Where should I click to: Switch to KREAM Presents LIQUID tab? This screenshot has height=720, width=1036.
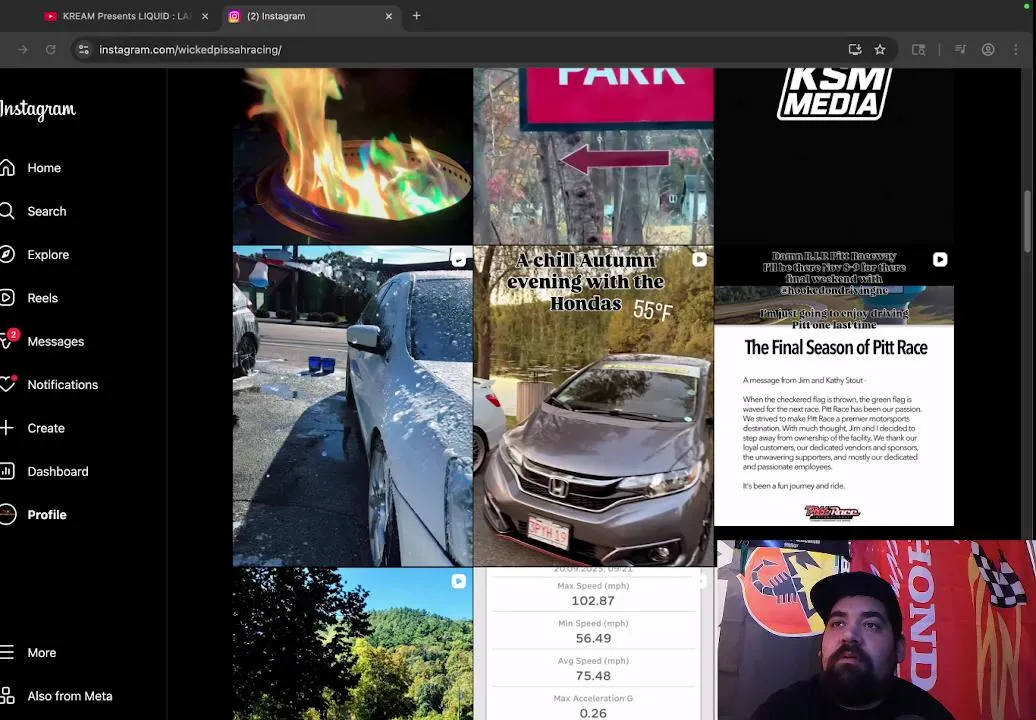[126, 17]
